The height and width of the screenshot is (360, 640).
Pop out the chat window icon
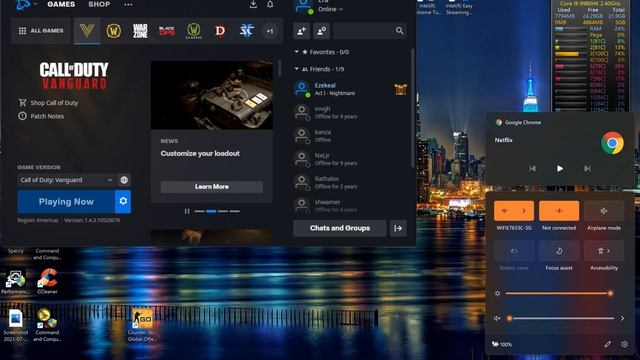(x=398, y=228)
